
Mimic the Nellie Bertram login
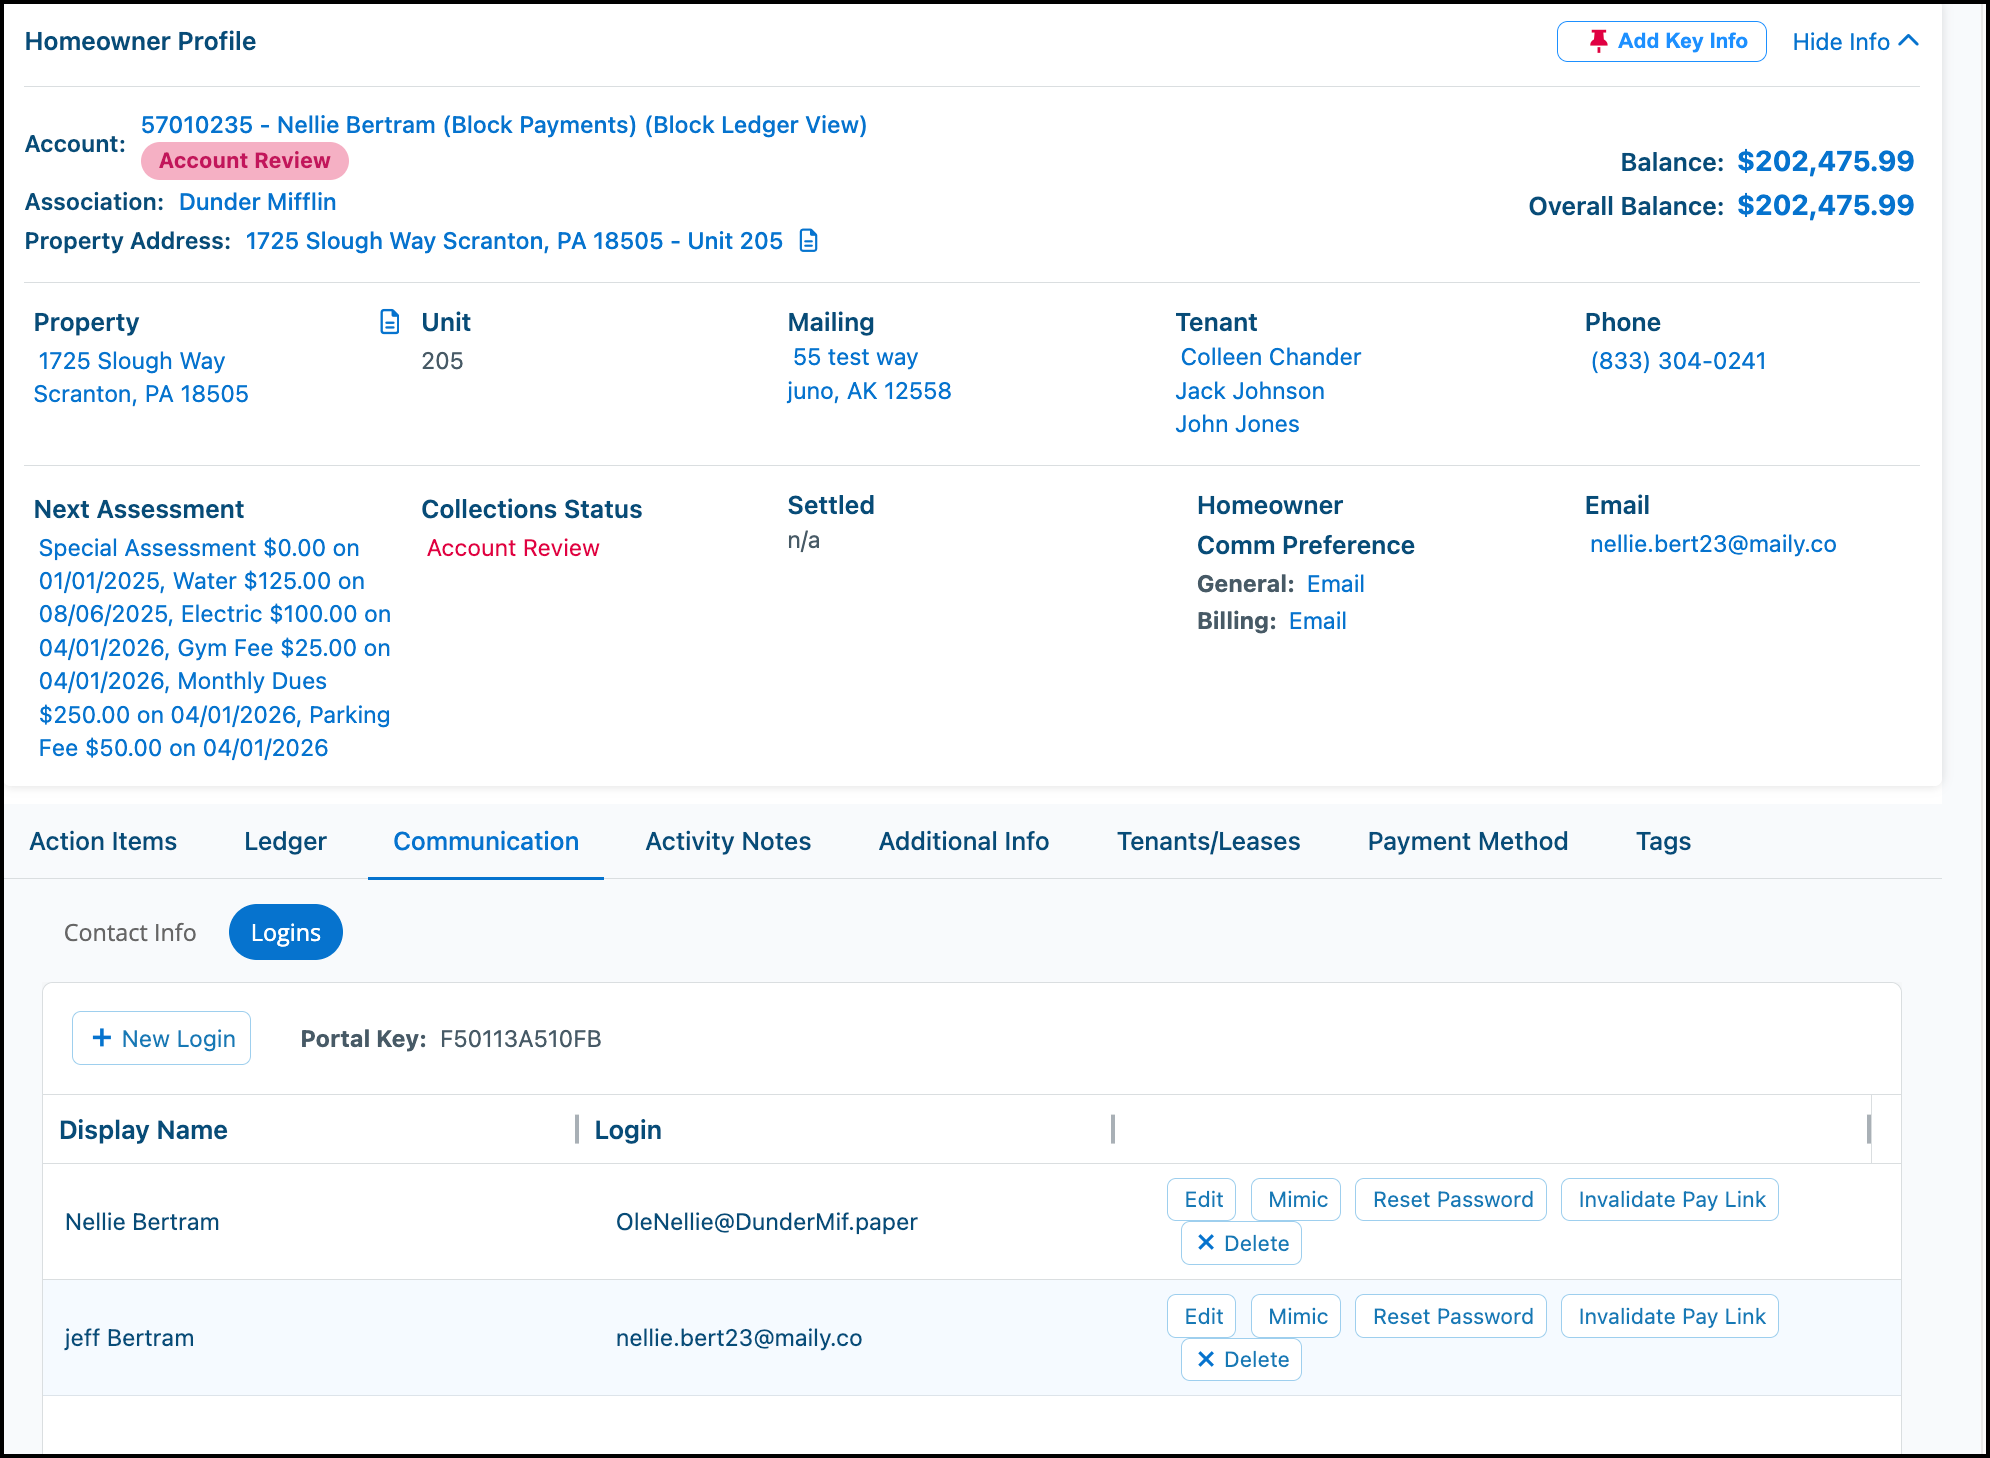click(1297, 1199)
